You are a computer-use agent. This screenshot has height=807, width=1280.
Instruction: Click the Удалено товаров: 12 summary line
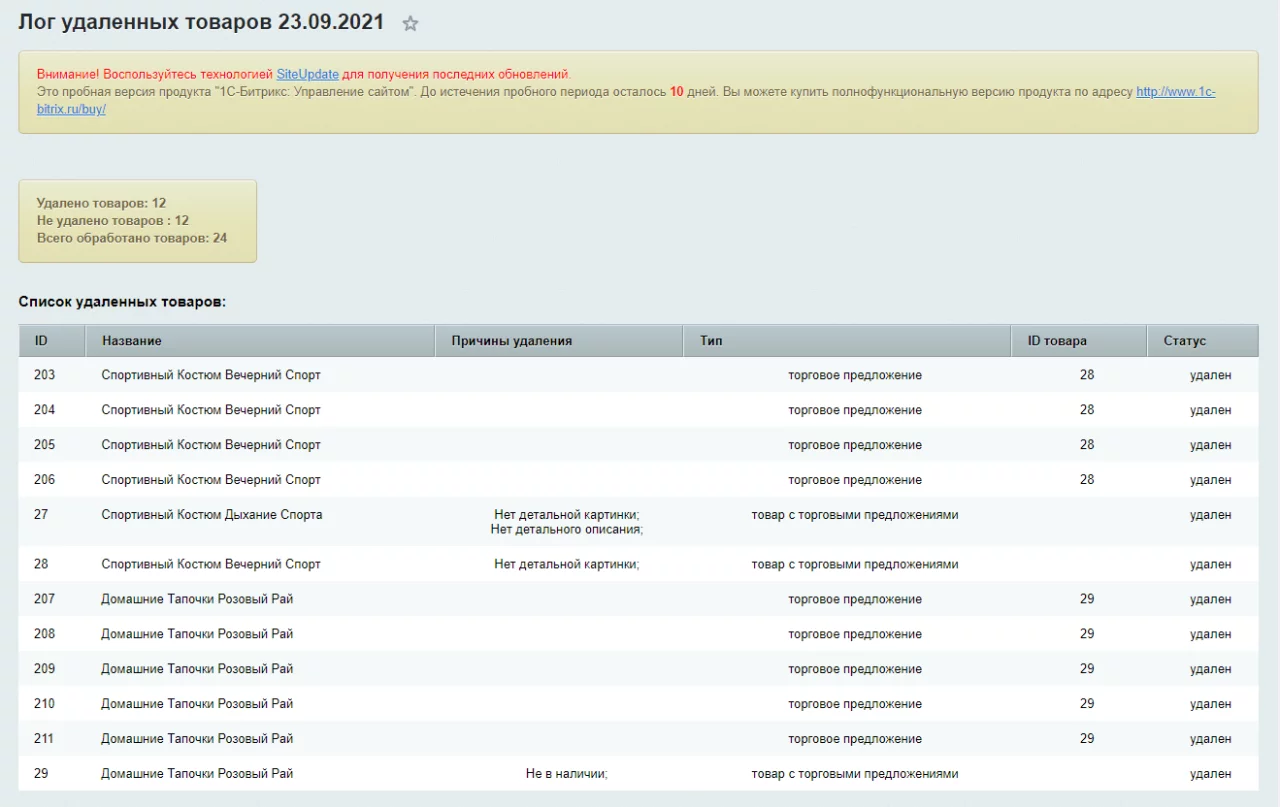click(x=101, y=203)
